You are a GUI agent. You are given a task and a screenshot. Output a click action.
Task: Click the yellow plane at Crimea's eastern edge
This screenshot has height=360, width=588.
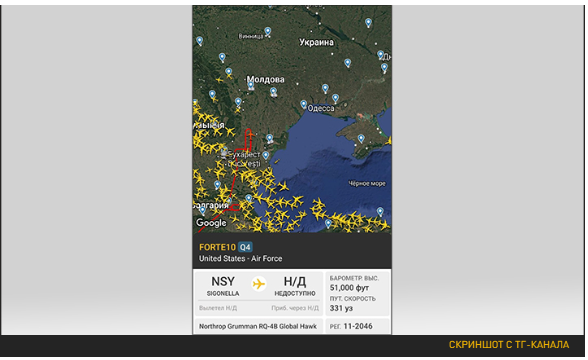click(x=388, y=141)
